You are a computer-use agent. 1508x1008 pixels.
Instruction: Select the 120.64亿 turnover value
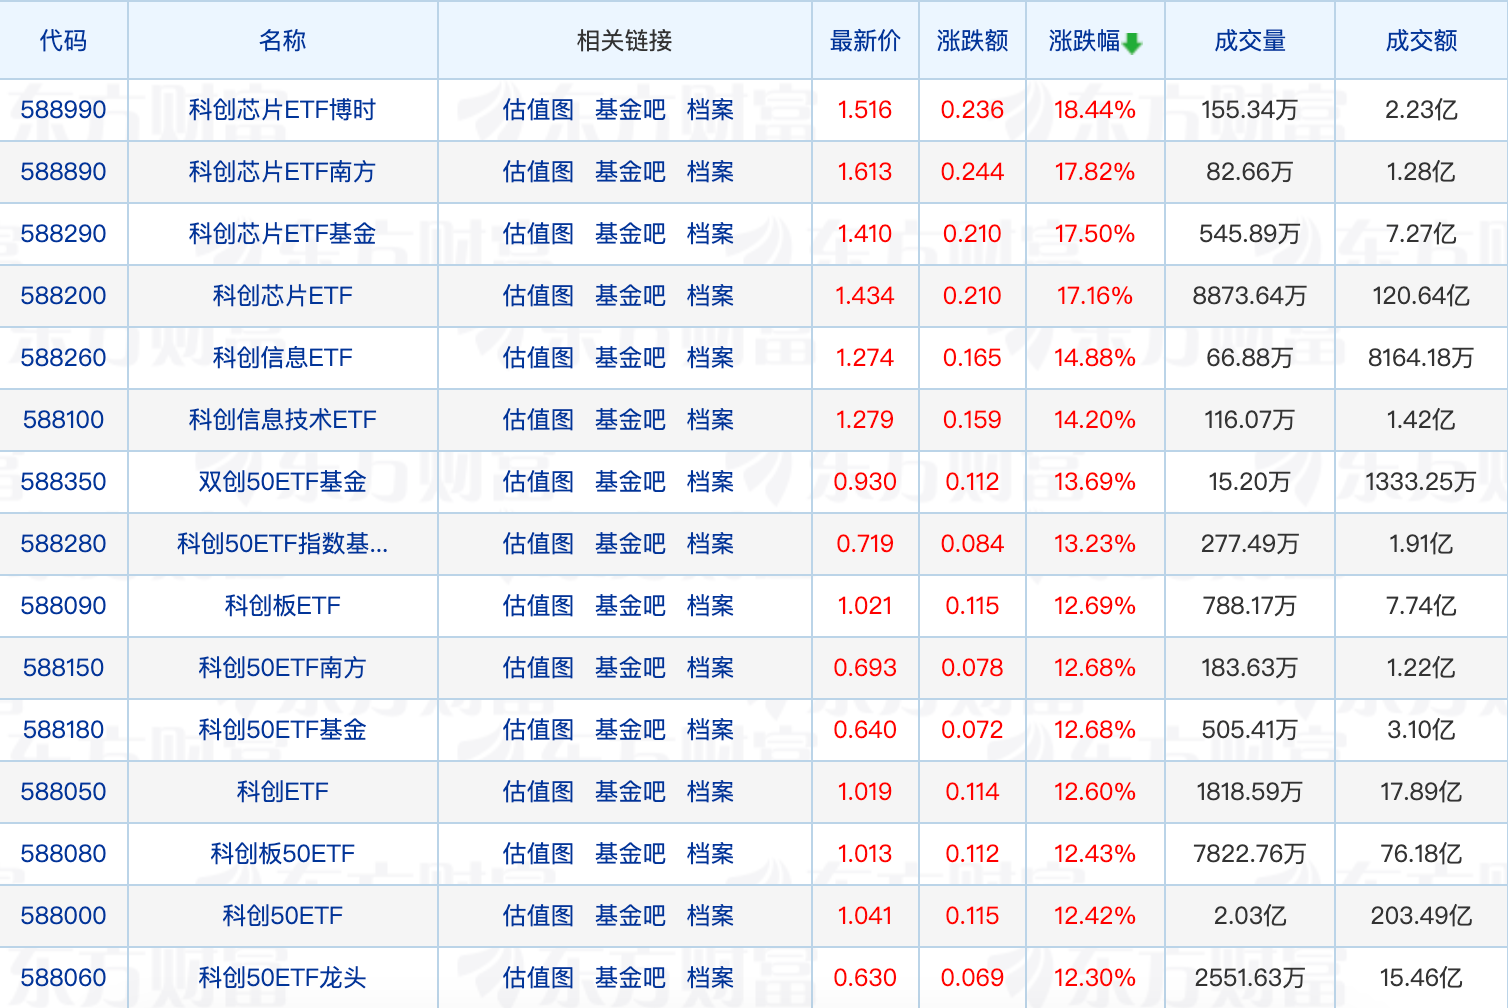pos(1421,296)
